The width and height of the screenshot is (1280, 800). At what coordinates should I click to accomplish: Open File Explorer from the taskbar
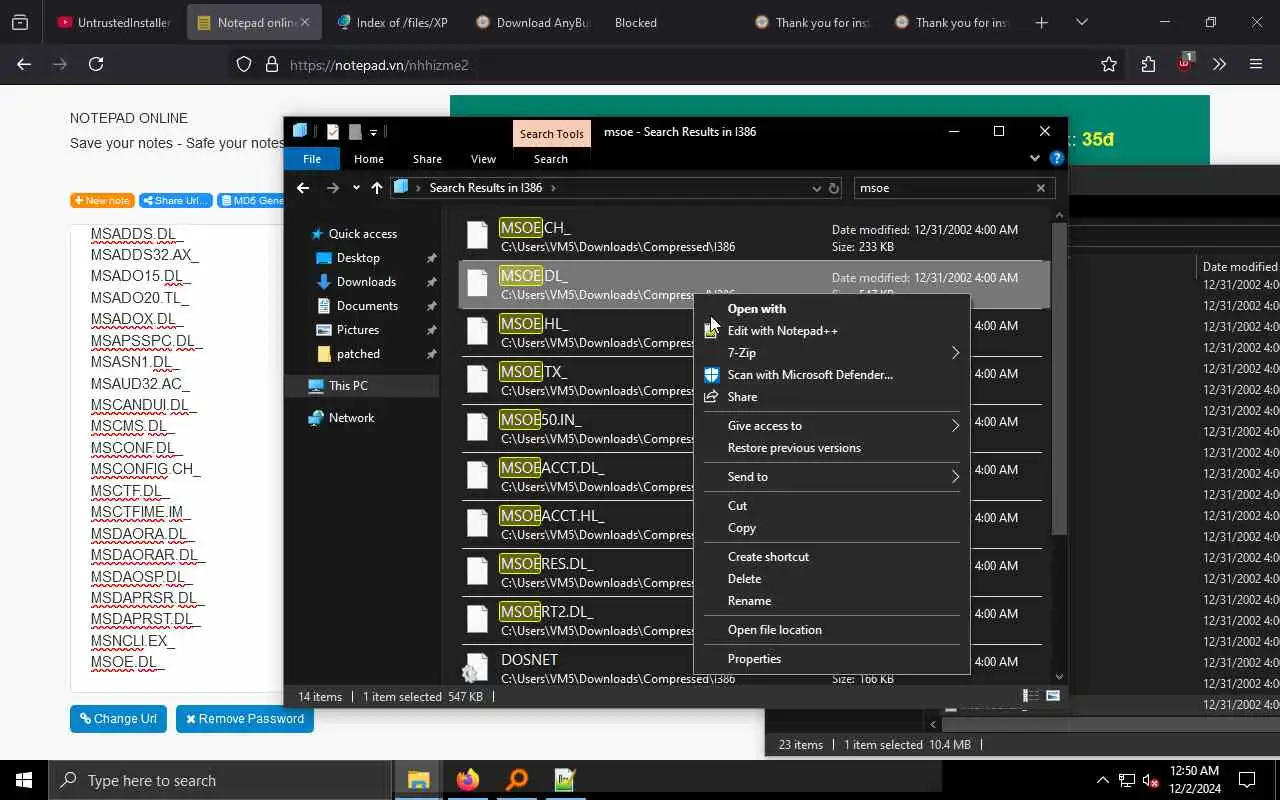418,780
